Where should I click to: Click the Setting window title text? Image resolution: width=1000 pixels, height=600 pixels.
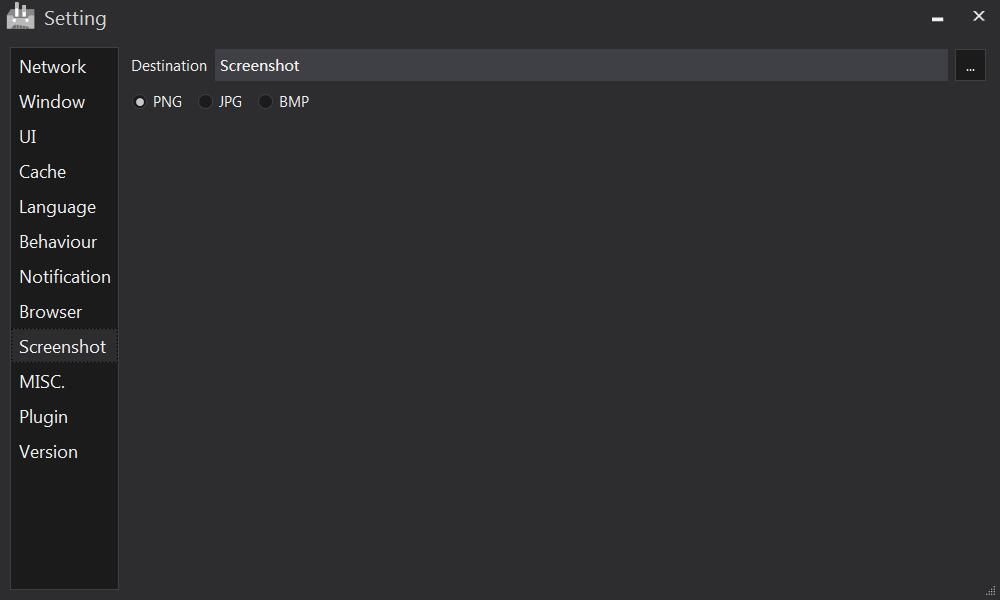[x=75, y=18]
